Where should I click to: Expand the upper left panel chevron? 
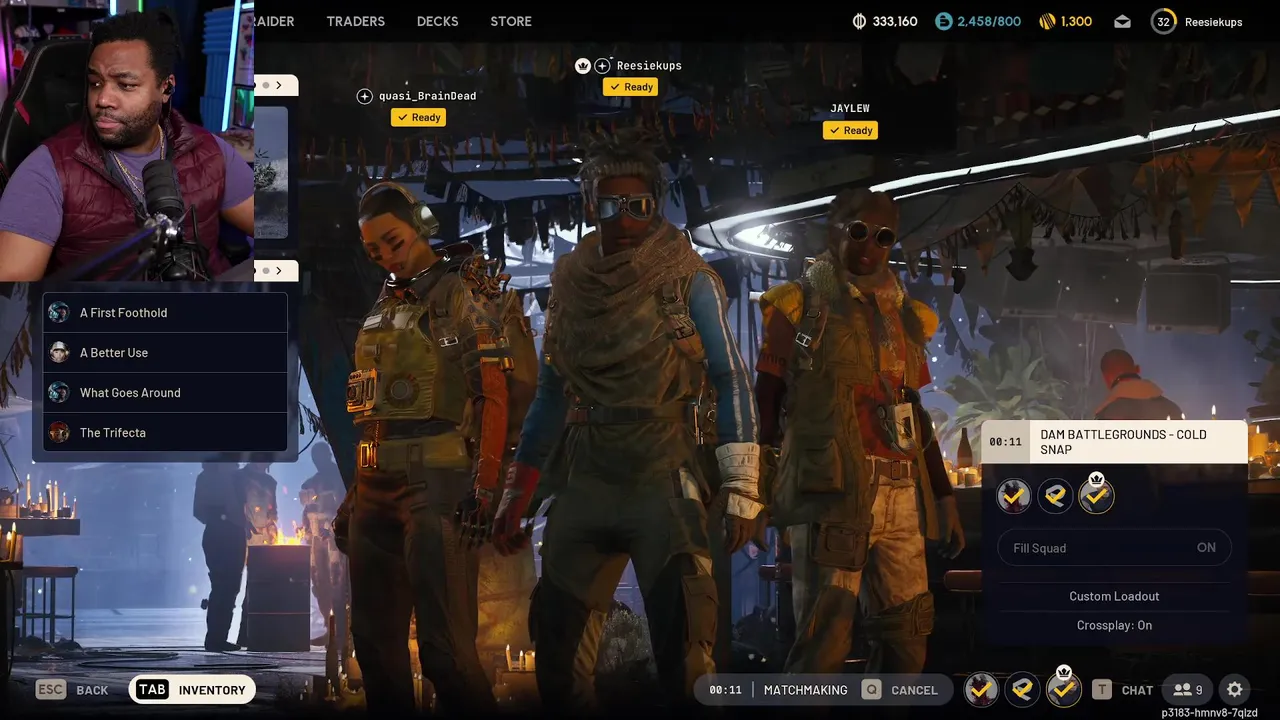pos(278,85)
